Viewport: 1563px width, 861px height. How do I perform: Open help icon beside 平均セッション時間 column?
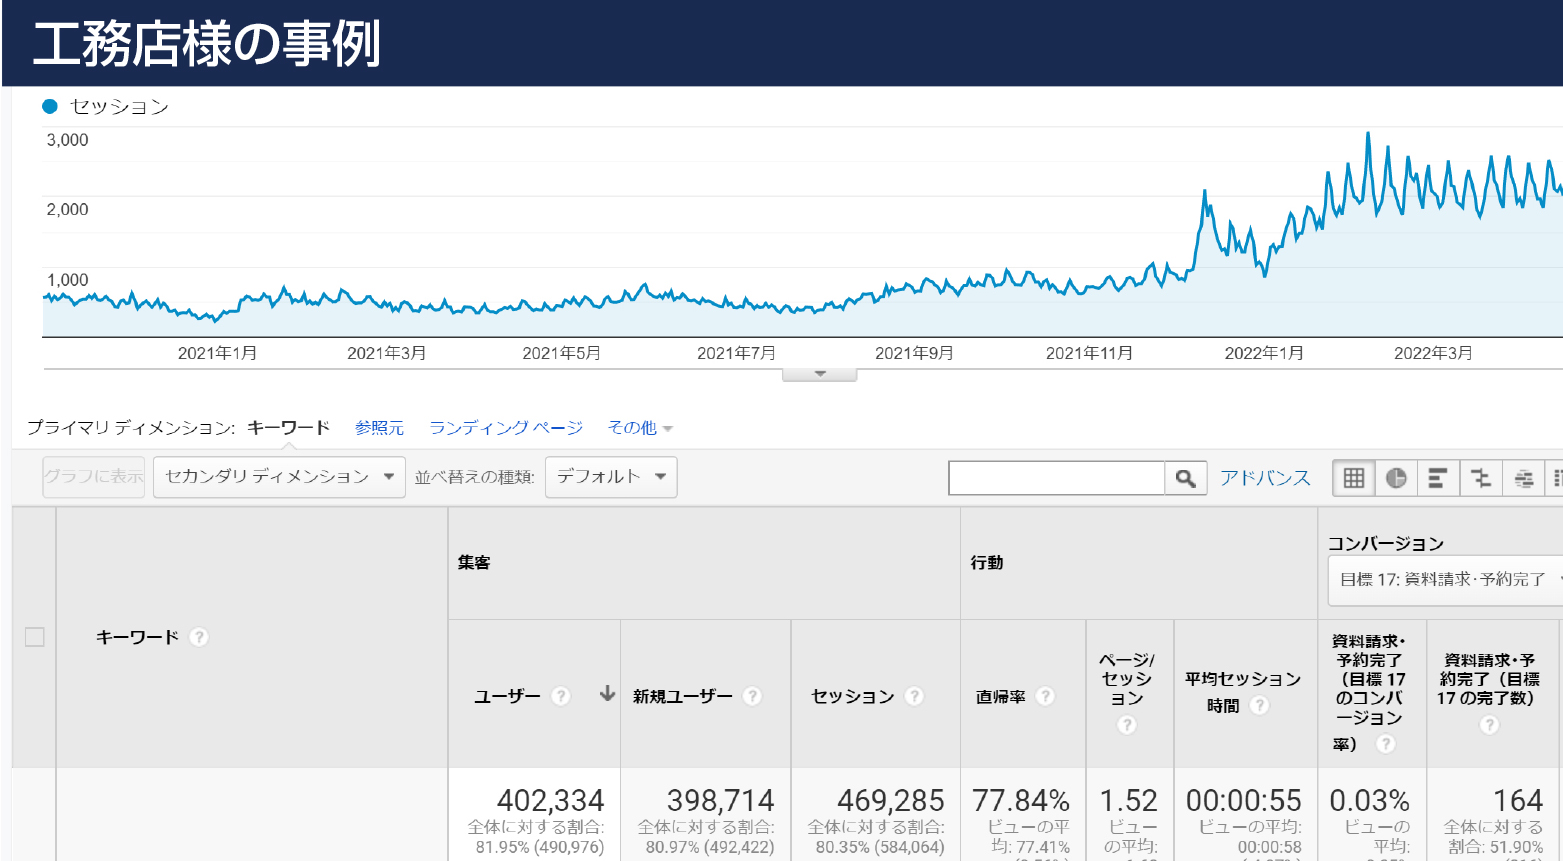pos(1260,705)
